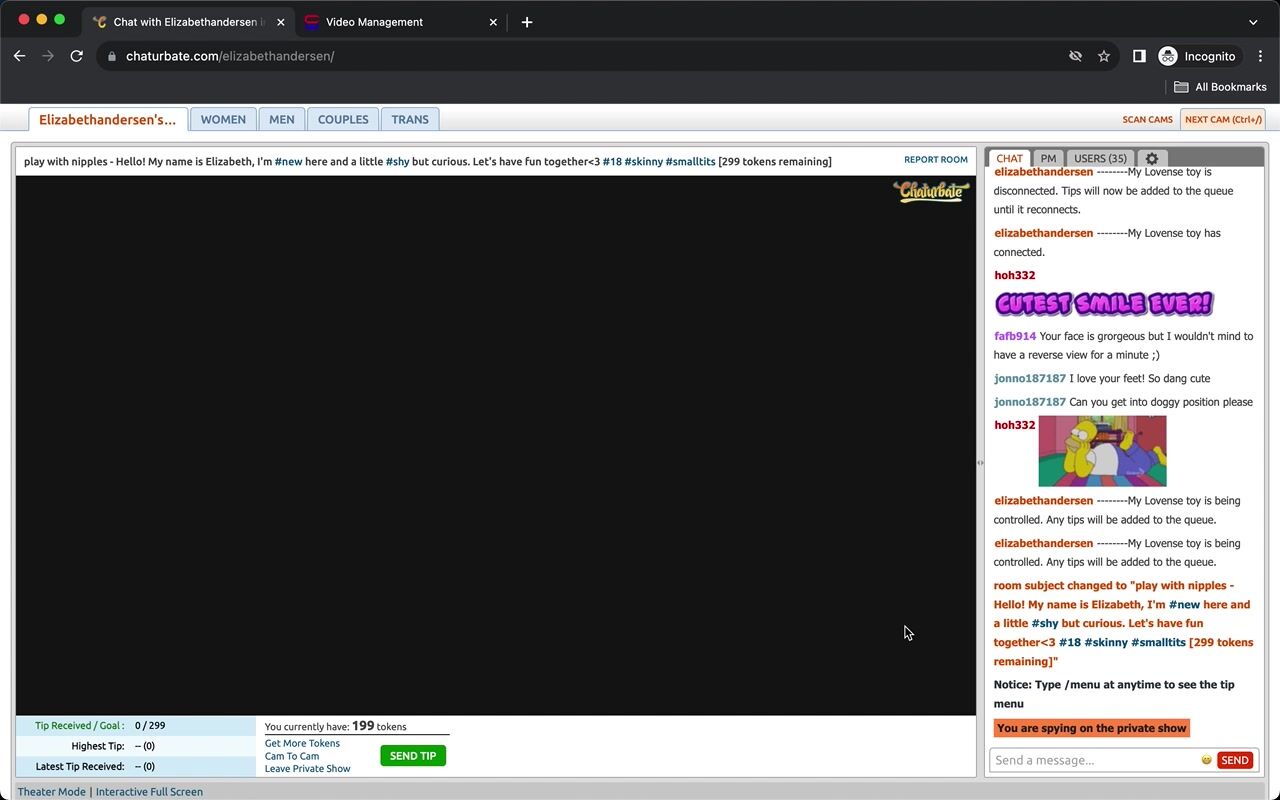Open the Chrome three-dot menu
Screen dimensions: 1280x800
point(1261,56)
